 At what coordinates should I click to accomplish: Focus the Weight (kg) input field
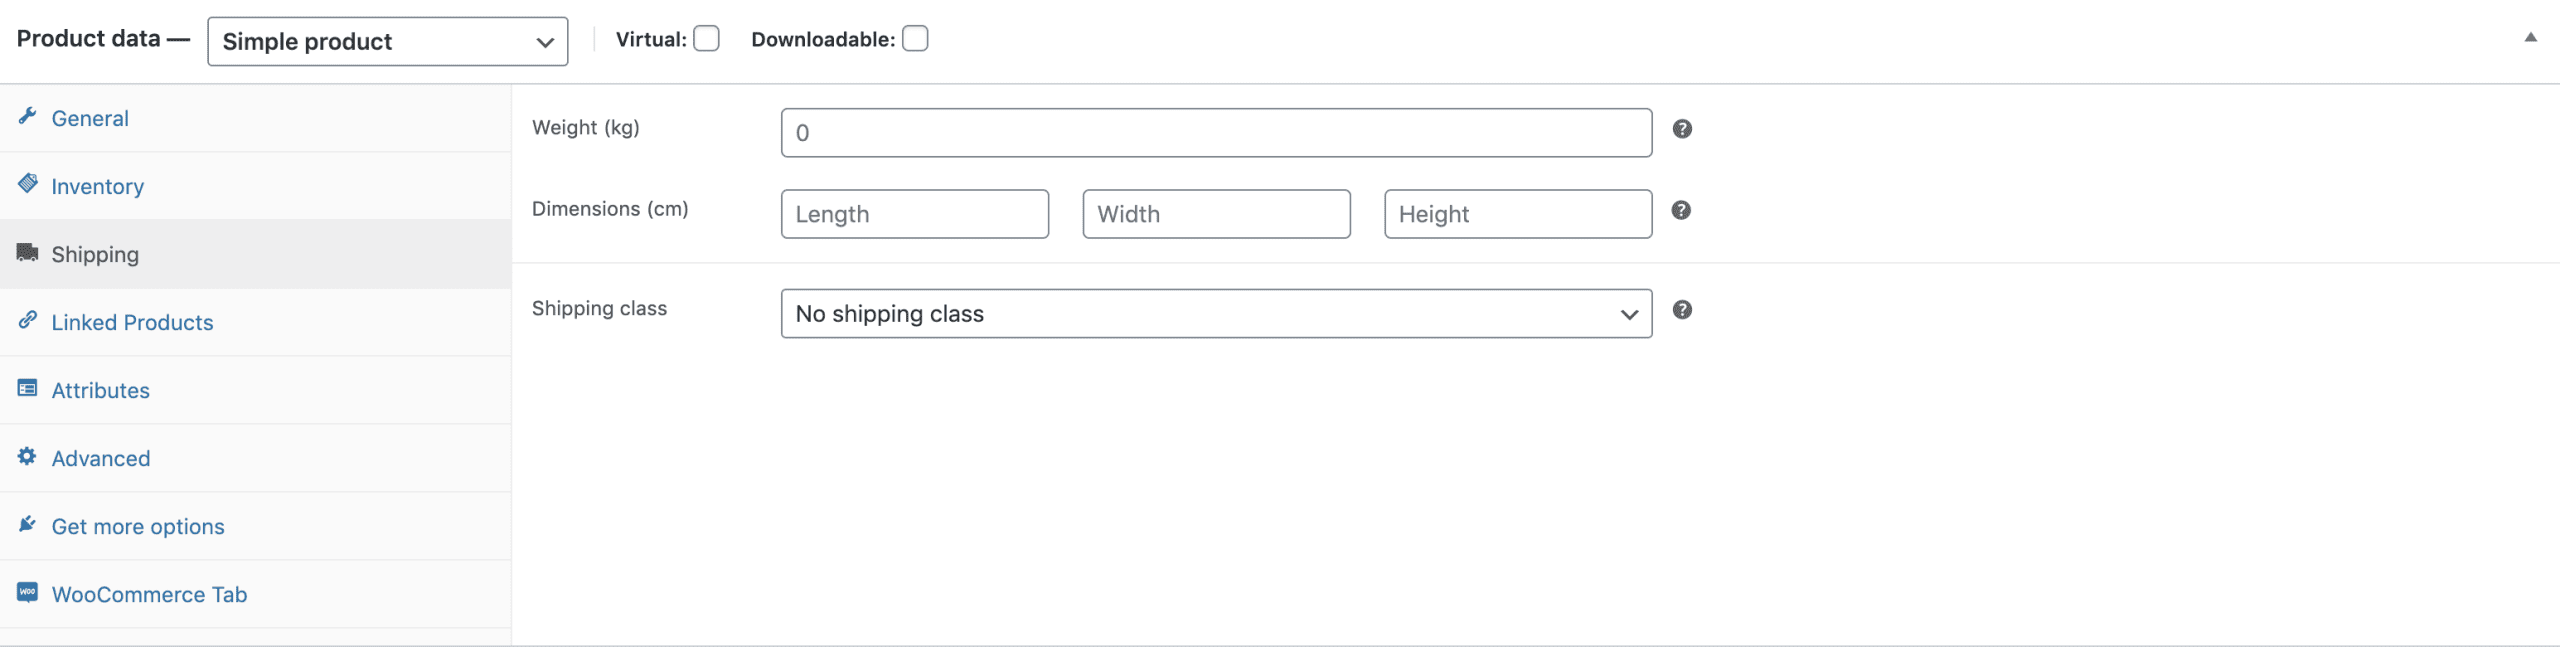tap(1216, 133)
